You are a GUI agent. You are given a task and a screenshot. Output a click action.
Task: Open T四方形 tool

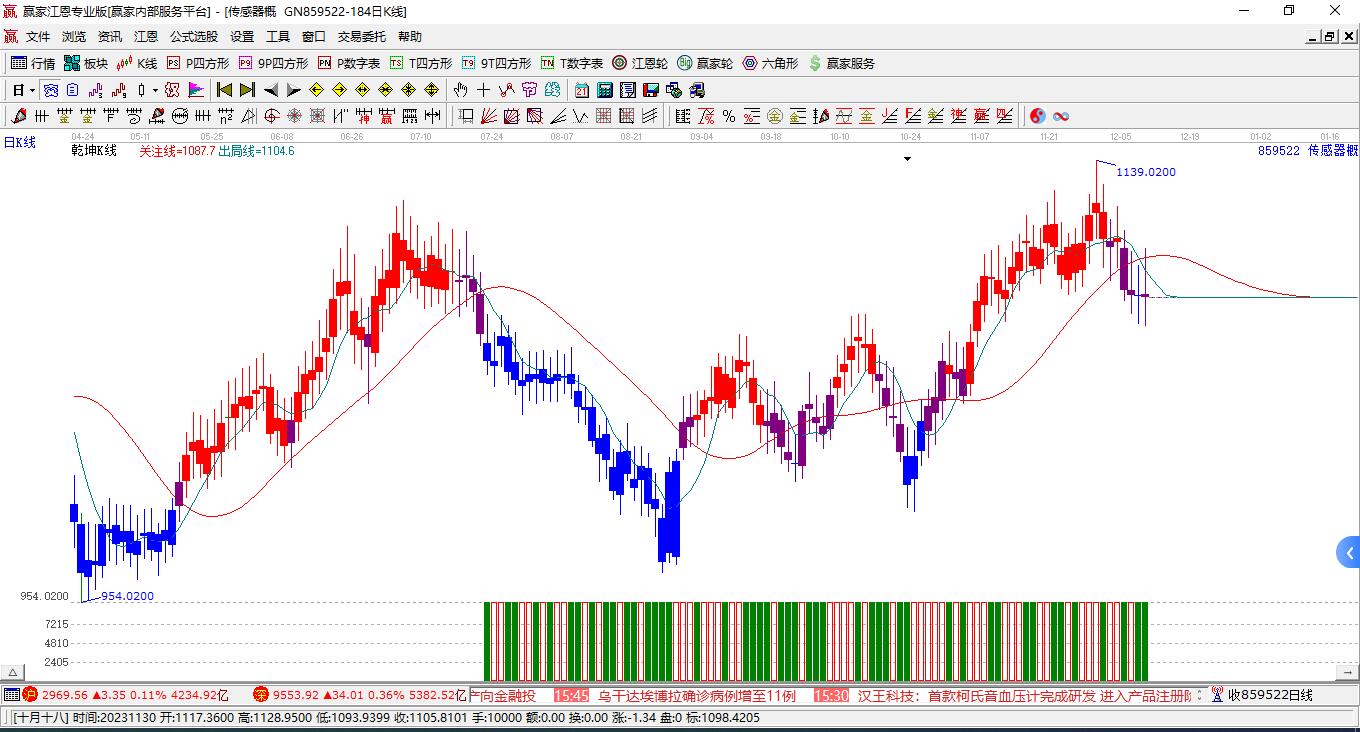tap(421, 63)
